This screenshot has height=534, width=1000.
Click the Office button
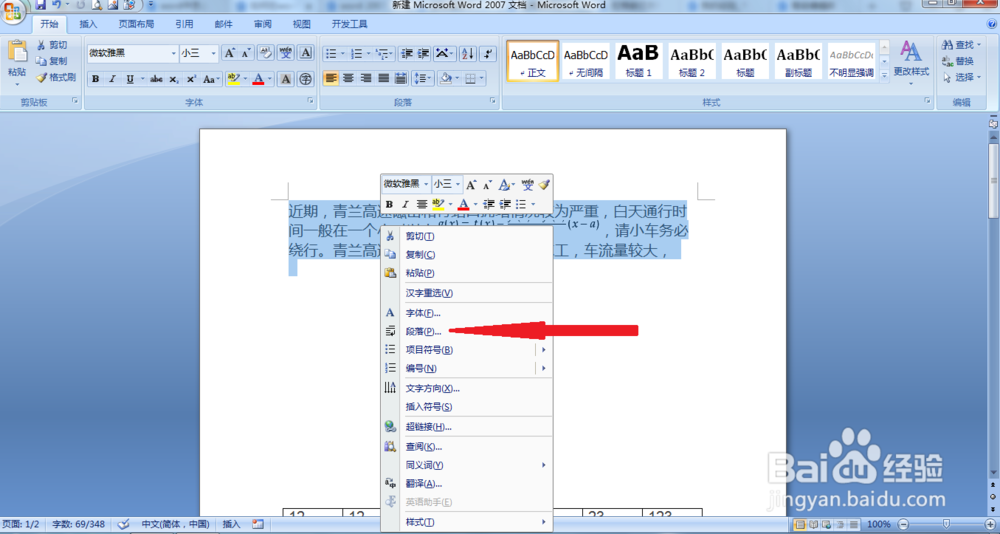coord(13,13)
